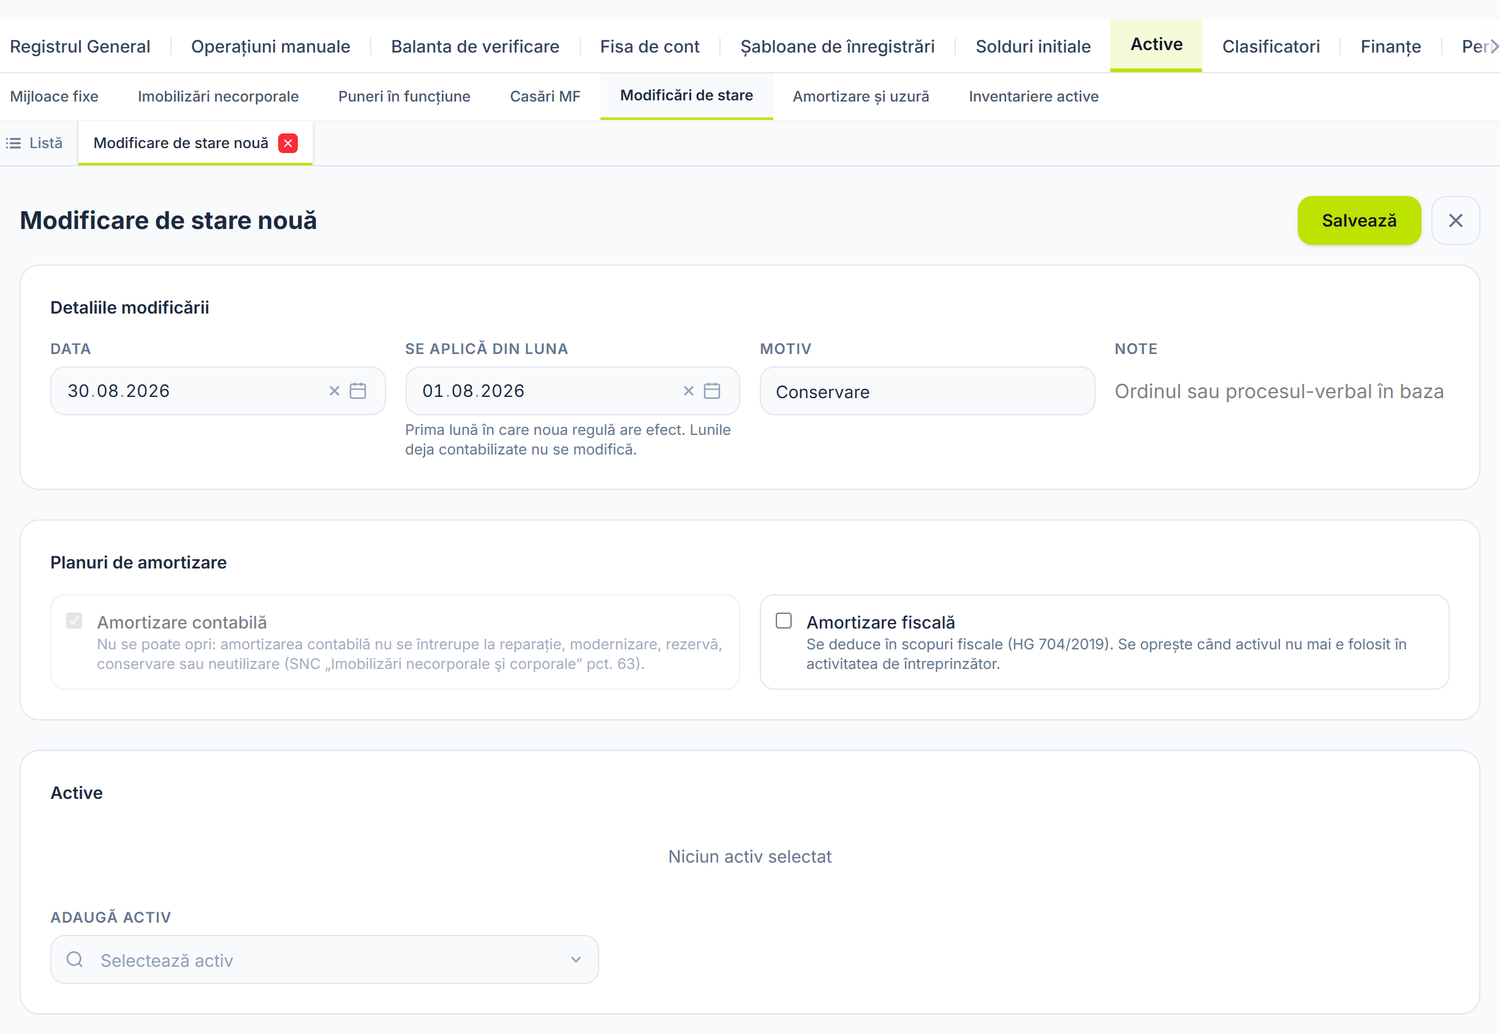Image resolution: width=1500 pixels, height=1034 pixels.
Task: Switch to Inventariere active tab
Action: tap(1034, 96)
